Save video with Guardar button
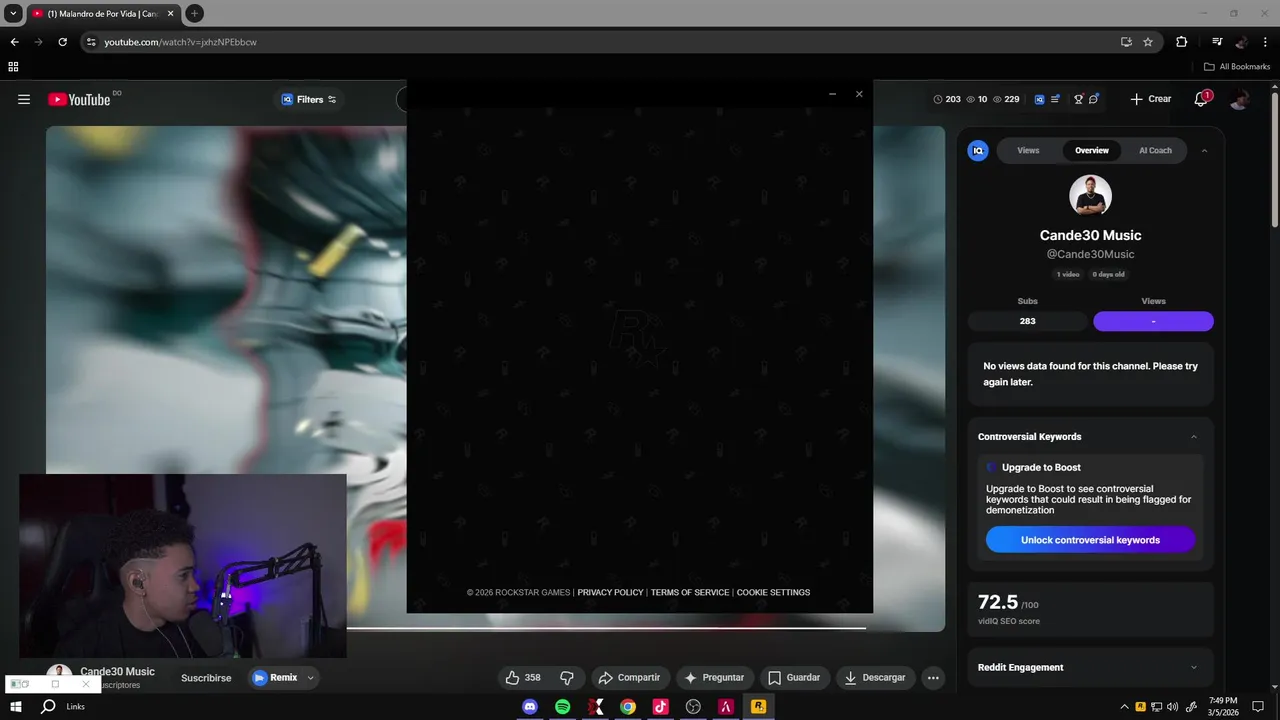This screenshot has height=720, width=1280. click(793, 678)
